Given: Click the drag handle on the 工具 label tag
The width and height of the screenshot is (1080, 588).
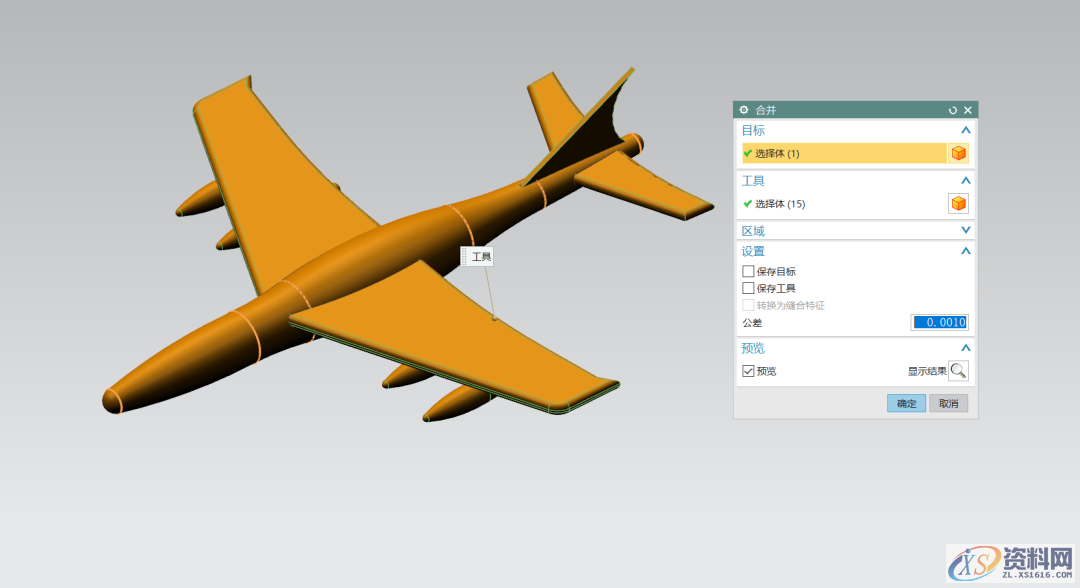Looking at the screenshot, I should coord(465,257).
